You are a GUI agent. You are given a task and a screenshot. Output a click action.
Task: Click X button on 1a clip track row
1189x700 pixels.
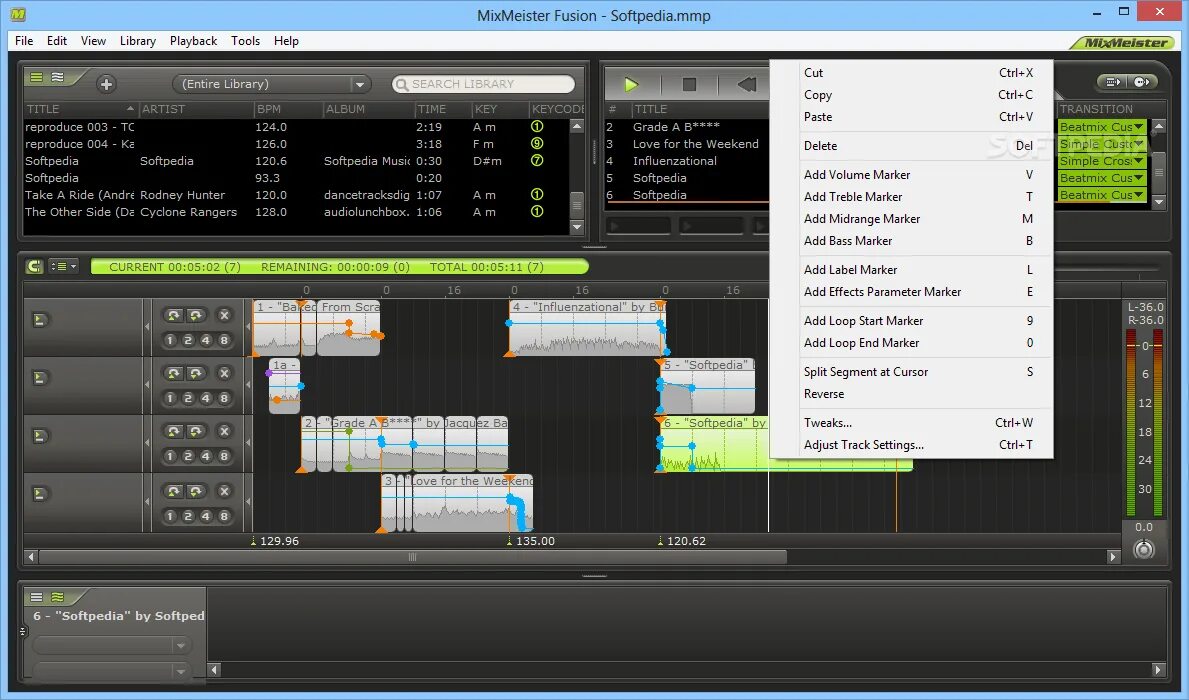click(x=224, y=373)
